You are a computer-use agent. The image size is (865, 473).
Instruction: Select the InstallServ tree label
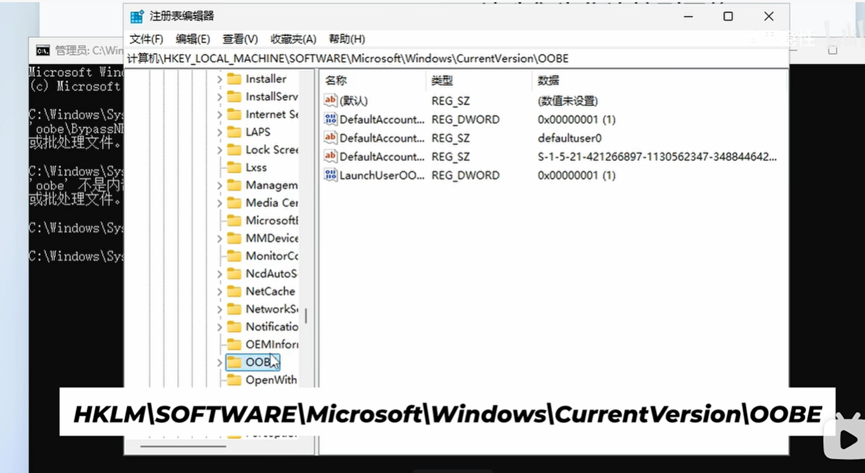click(x=271, y=97)
